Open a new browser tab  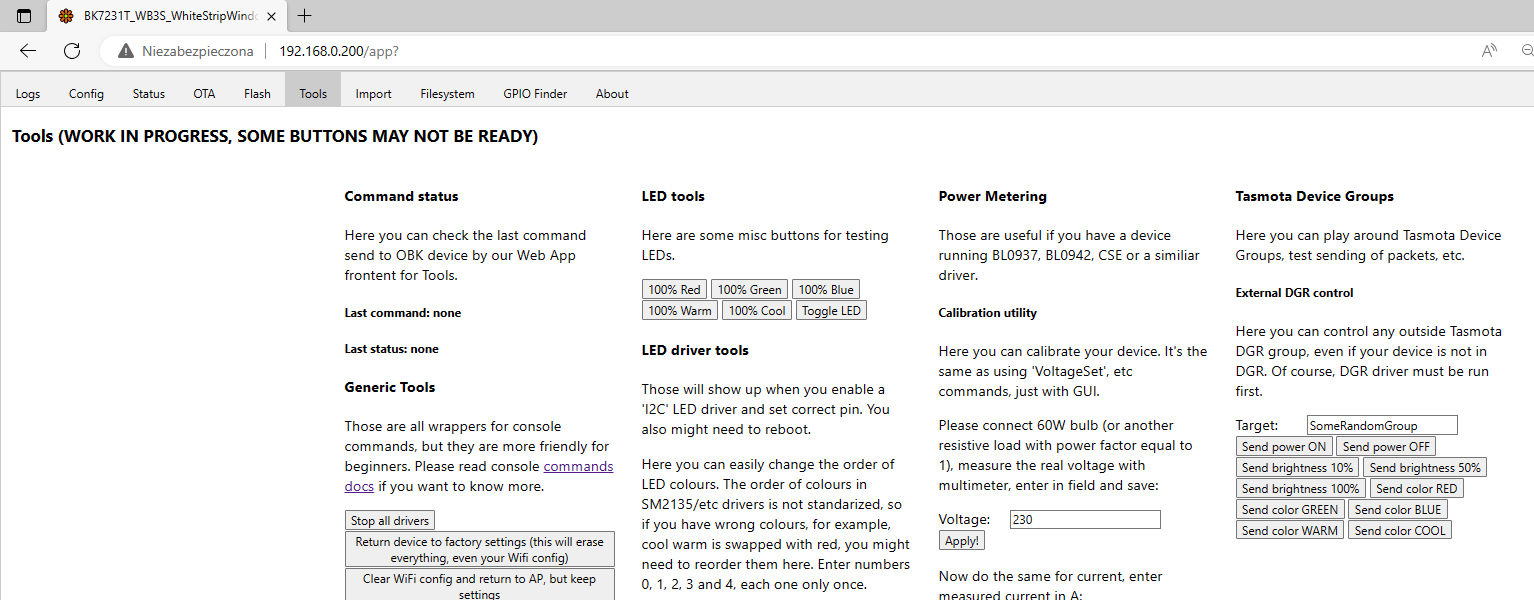tap(305, 16)
